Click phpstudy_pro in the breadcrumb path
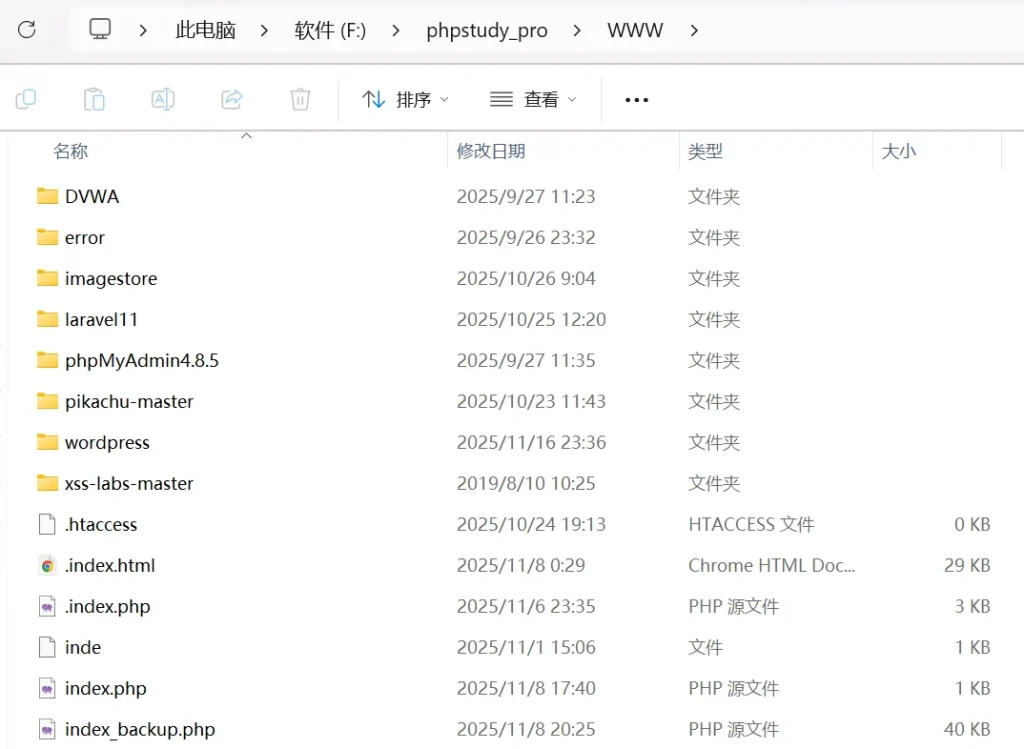The width and height of the screenshot is (1024, 749). [486, 30]
